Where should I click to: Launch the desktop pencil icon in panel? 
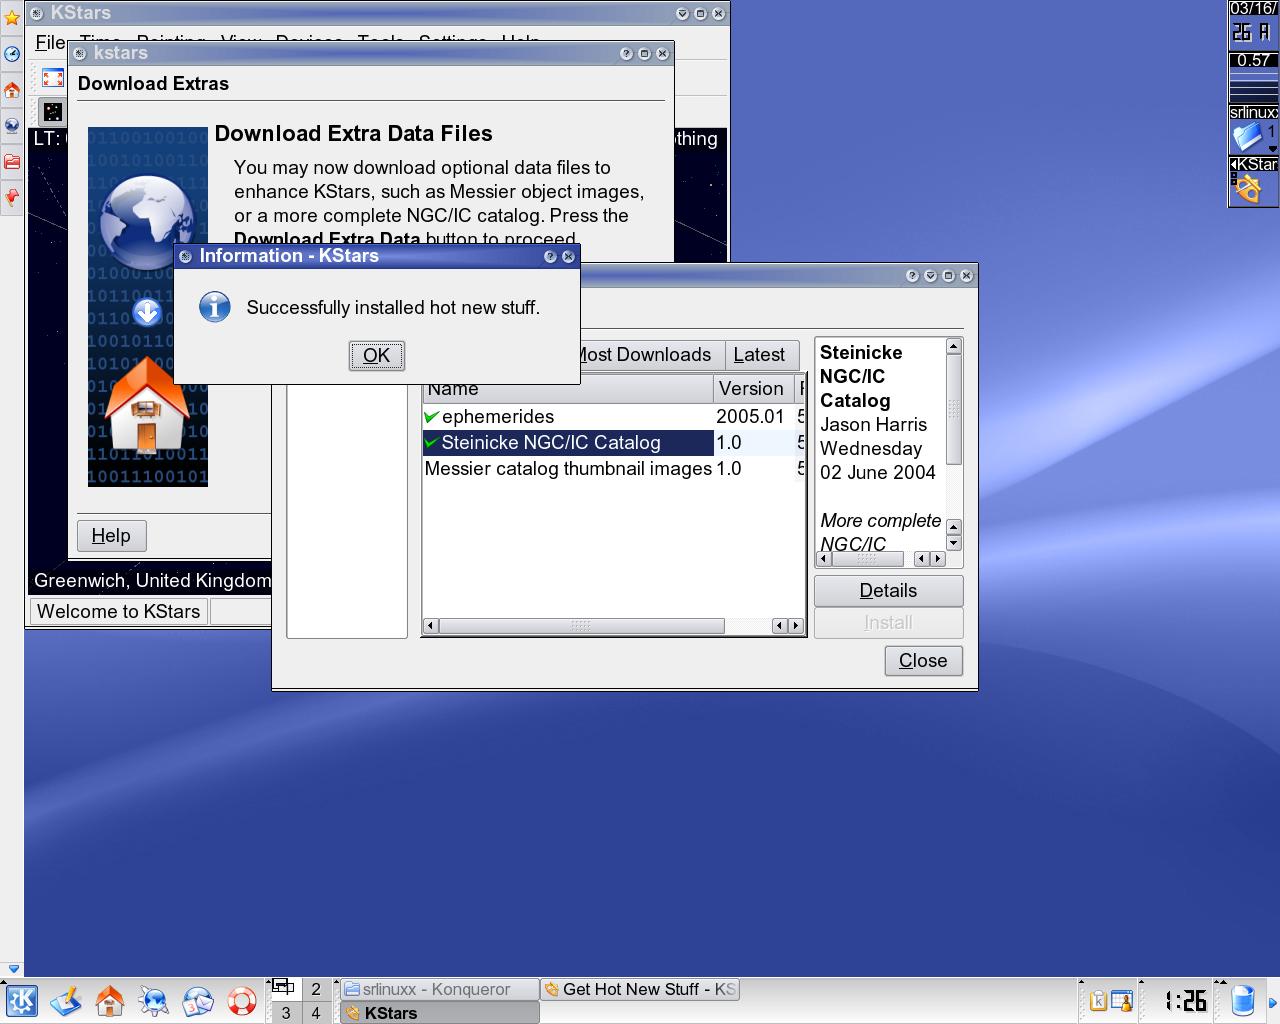pos(66,1000)
